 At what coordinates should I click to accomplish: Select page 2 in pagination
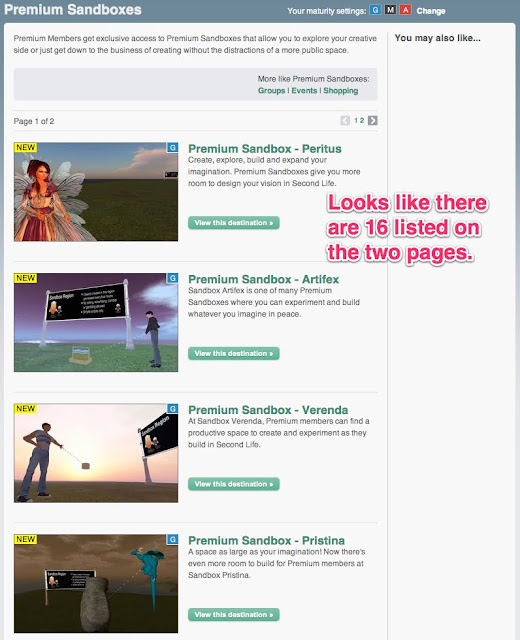click(362, 120)
